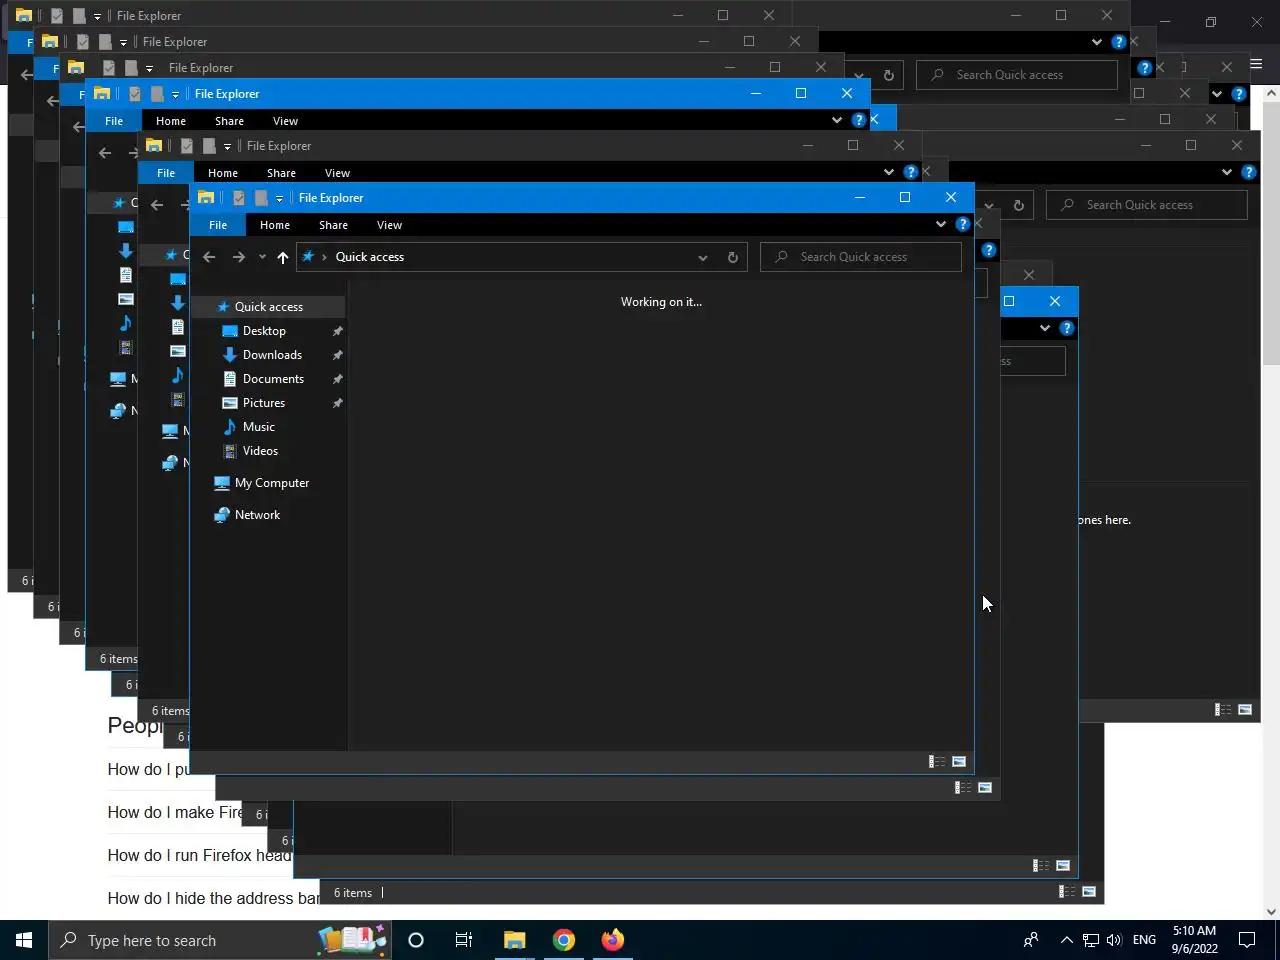Image resolution: width=1280 pixels, height=960 pixels.
Task: Click File Explorer system icon in front title bar
Action: [x=206, y=197]
